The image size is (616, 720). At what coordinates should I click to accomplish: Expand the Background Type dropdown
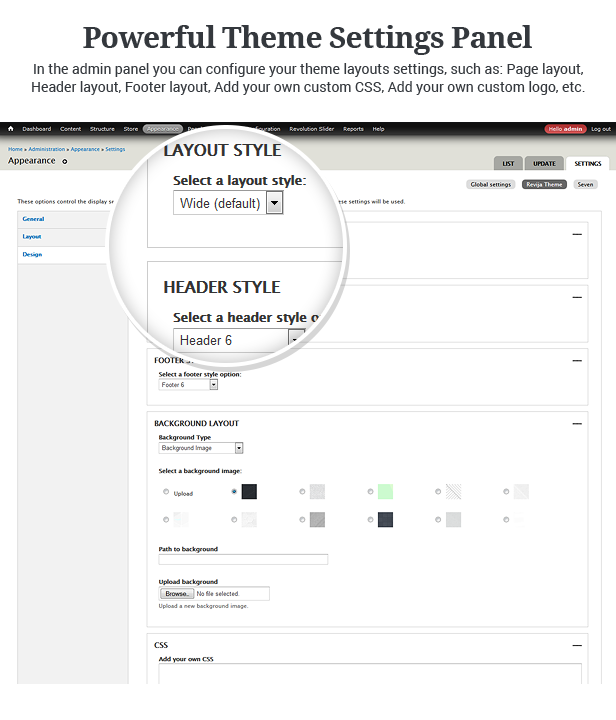pos(238,448)
